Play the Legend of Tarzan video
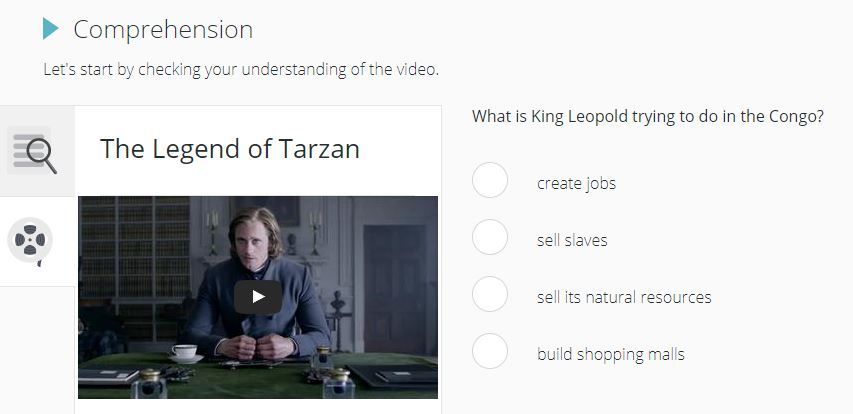The width and height of the screenshot is (853, 414). click(258, 297)
